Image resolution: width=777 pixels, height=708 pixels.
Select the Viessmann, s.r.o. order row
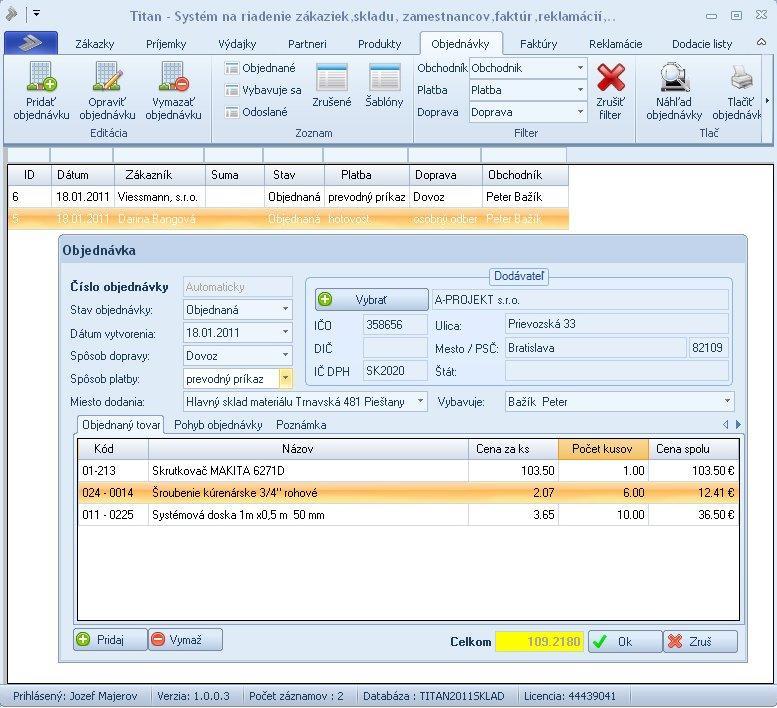[x=288, y=197]
